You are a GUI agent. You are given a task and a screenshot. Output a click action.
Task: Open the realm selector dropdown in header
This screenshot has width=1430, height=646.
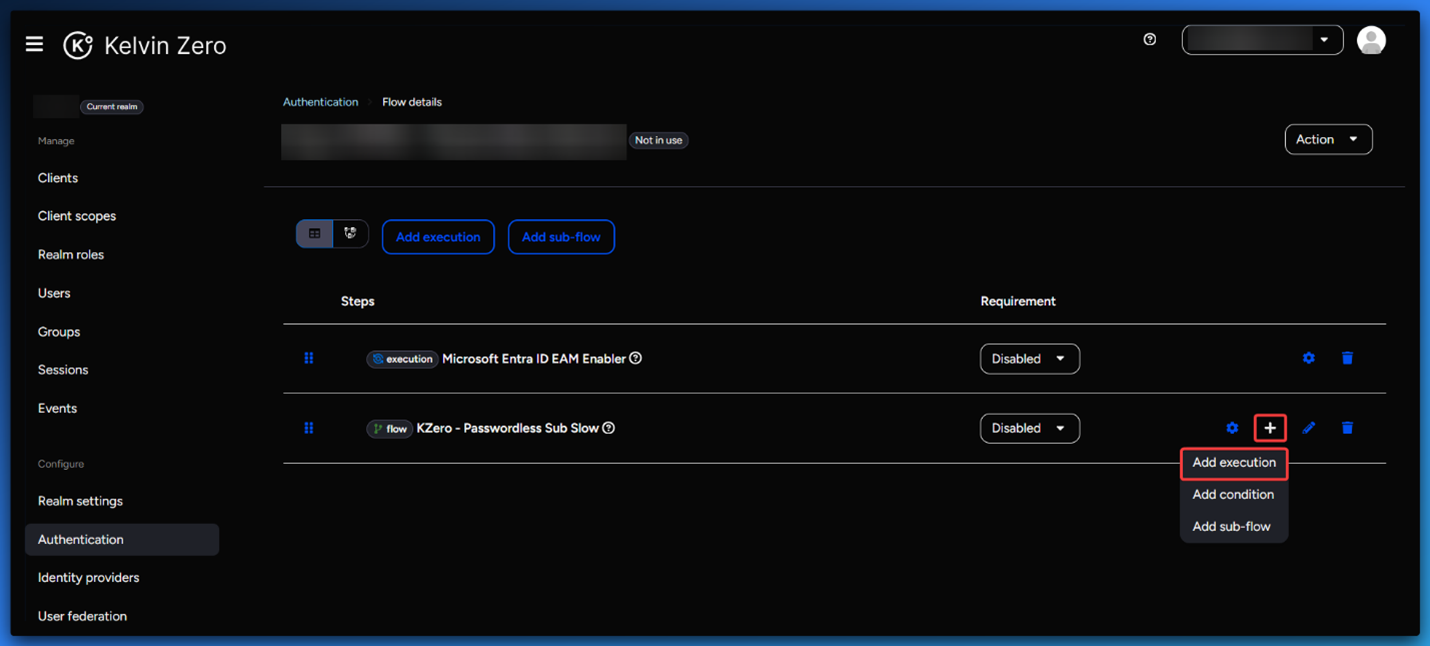1262,40
